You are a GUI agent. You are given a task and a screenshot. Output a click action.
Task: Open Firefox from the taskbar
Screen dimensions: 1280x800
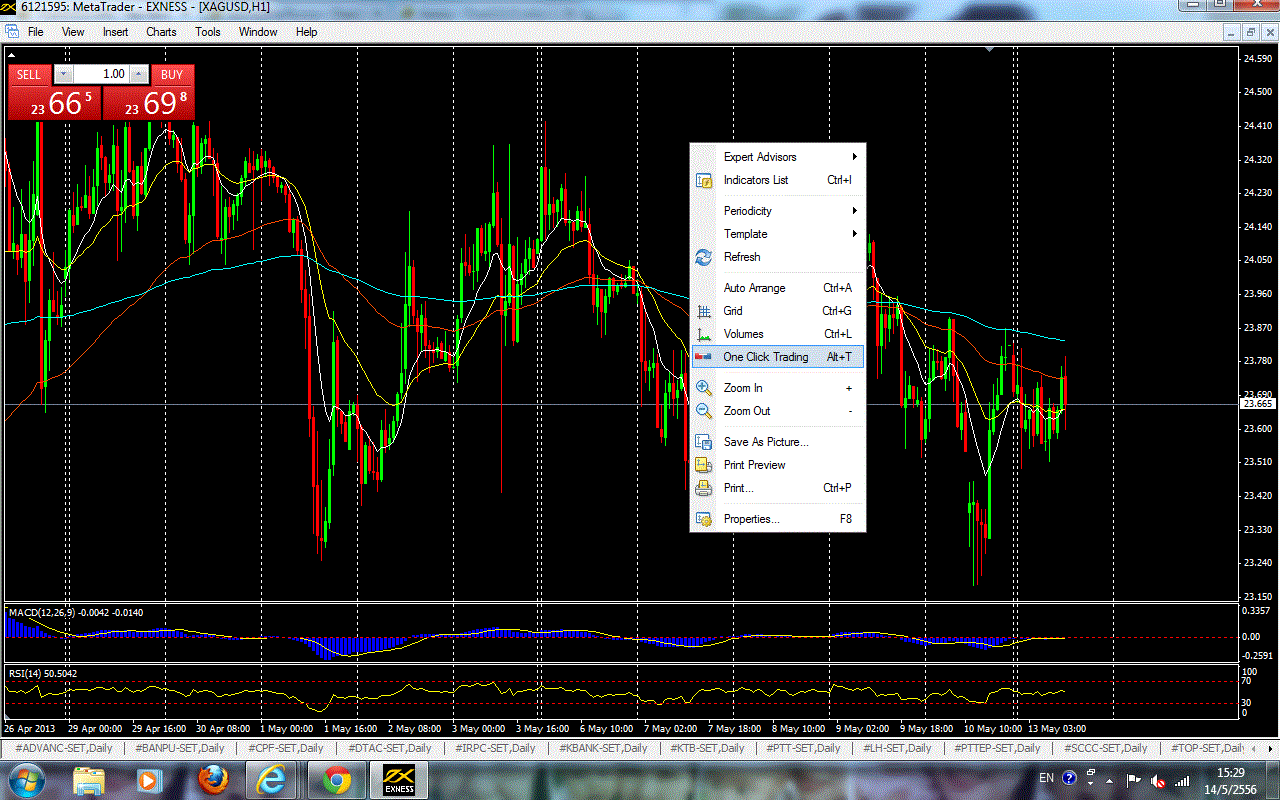click(212, 780)
